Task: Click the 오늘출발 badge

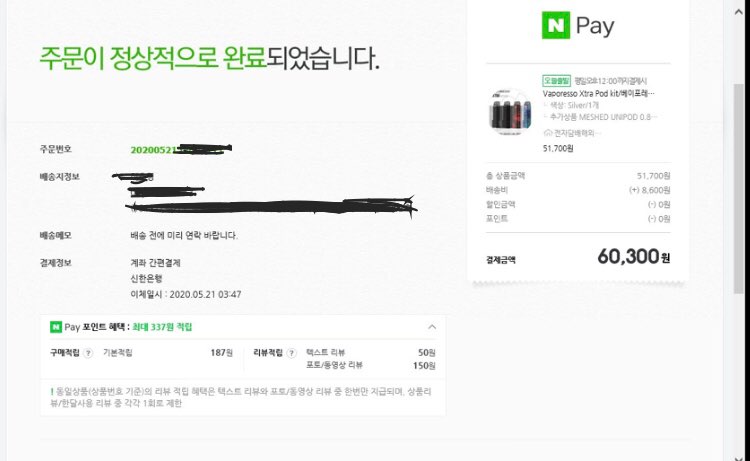Action: pos(556,80)
